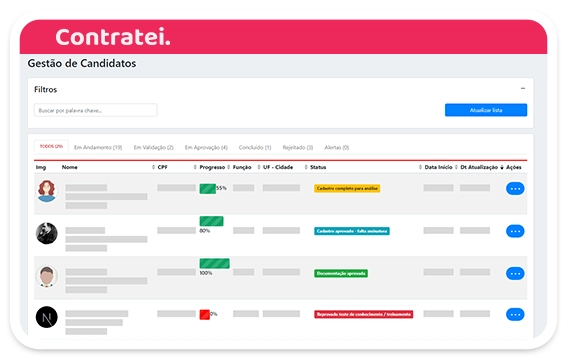Open actions menu for the rejected 0% candidate
This screenshot has width=570, height=360.
[x=515, y=315]
